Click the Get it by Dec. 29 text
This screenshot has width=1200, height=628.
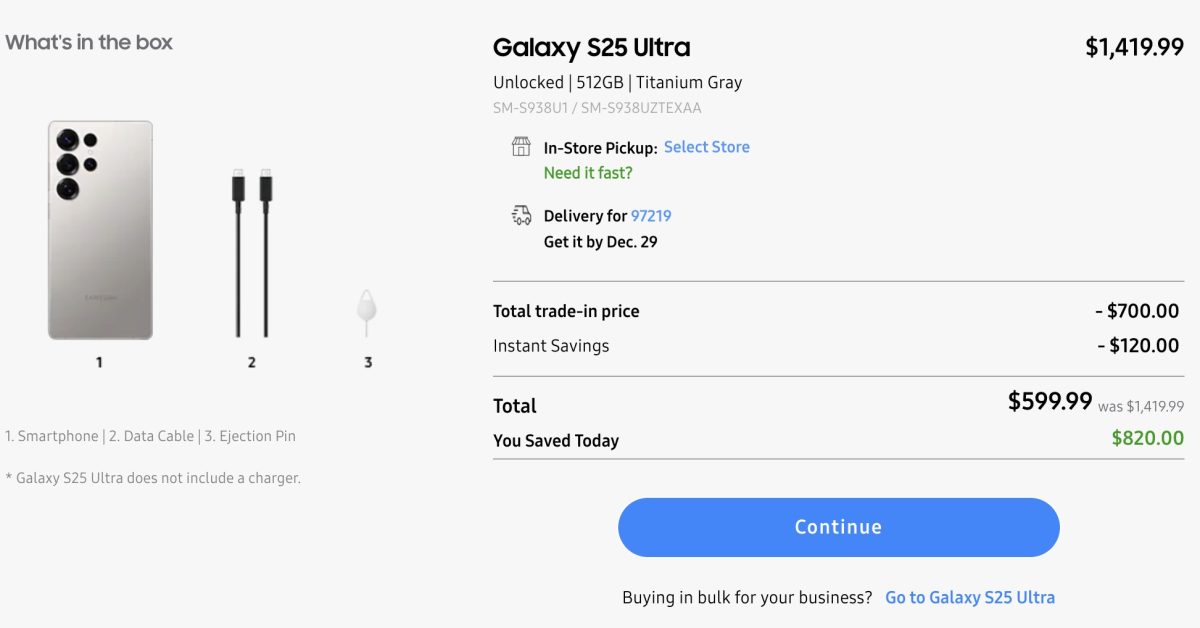[600, 242]
